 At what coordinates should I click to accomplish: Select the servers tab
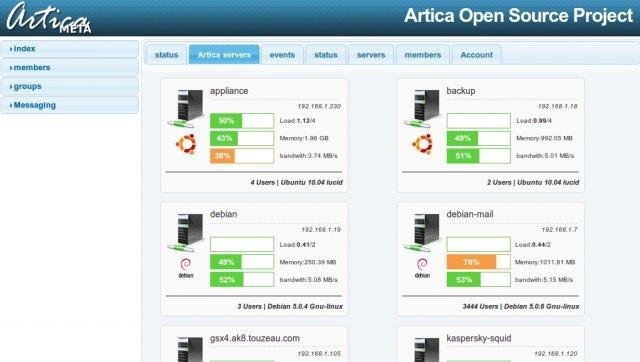371,55
